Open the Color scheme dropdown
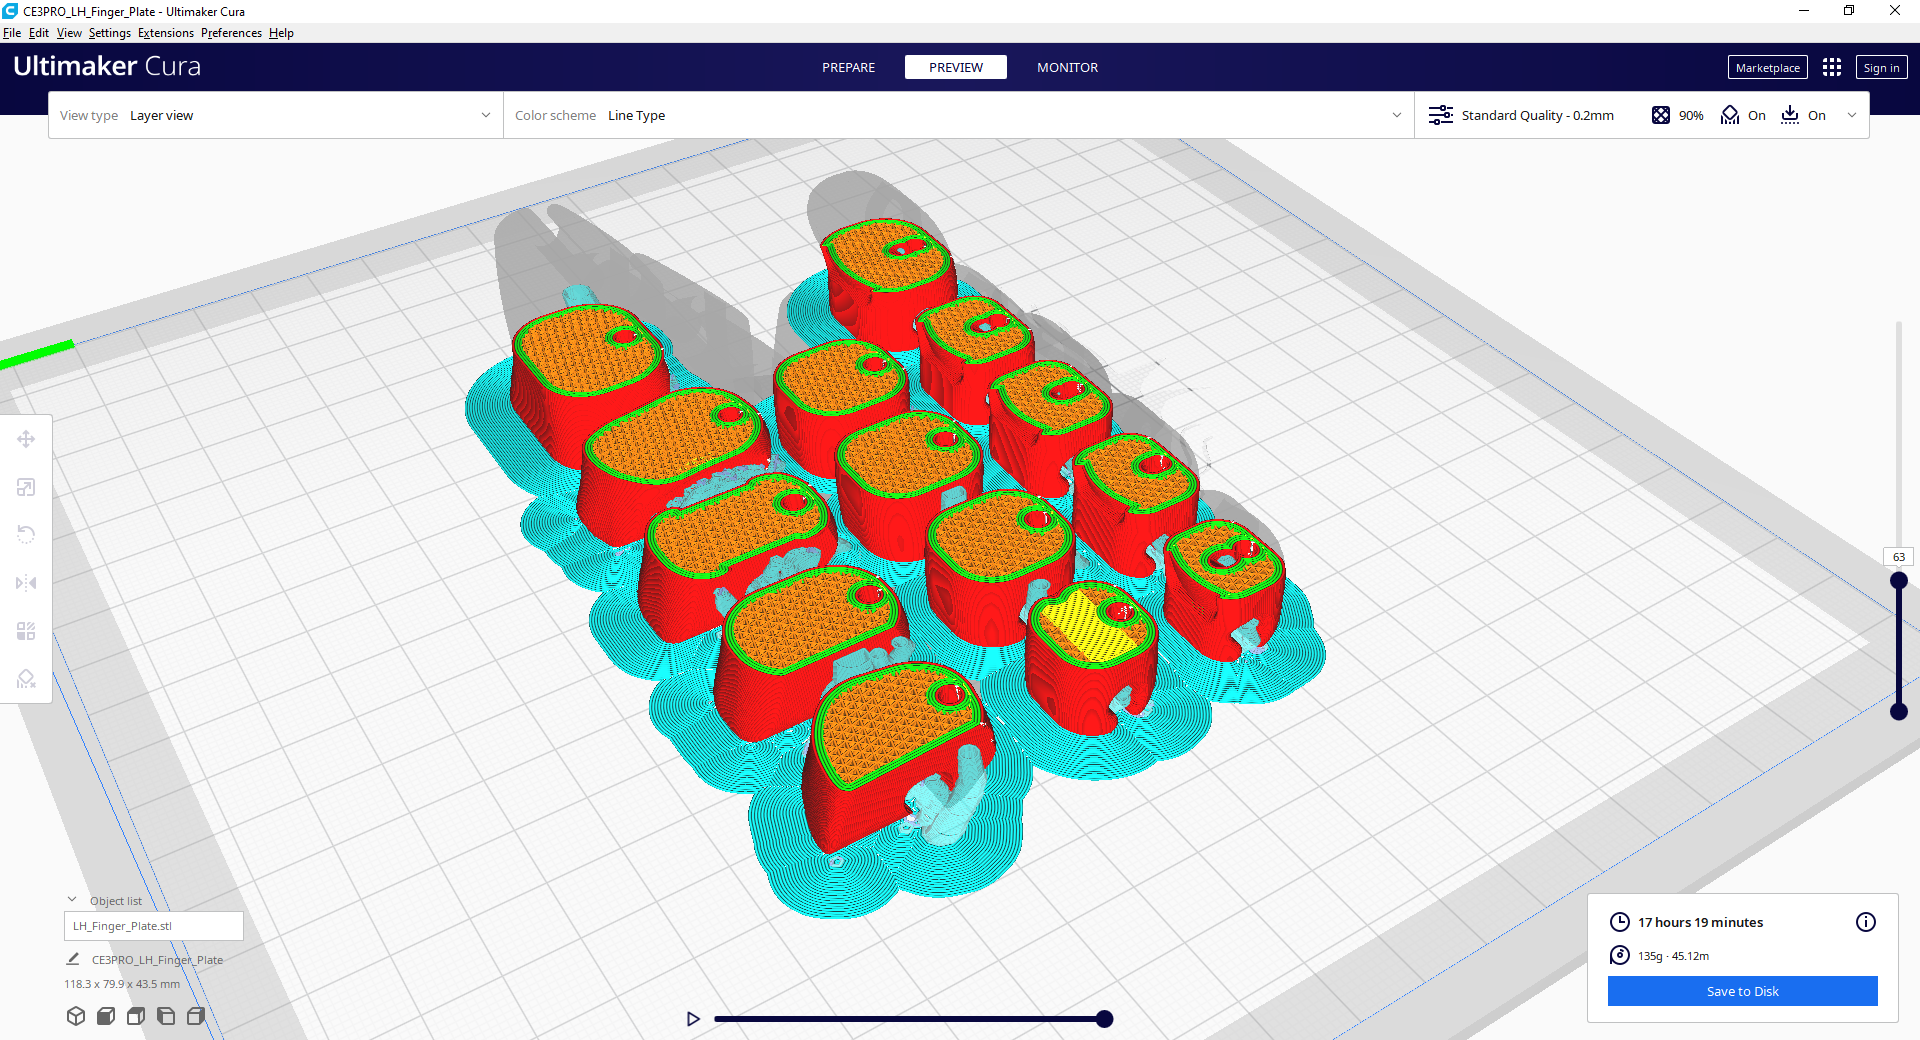The width and height of the screenshot is (1920, 1040). click(958, 115)
